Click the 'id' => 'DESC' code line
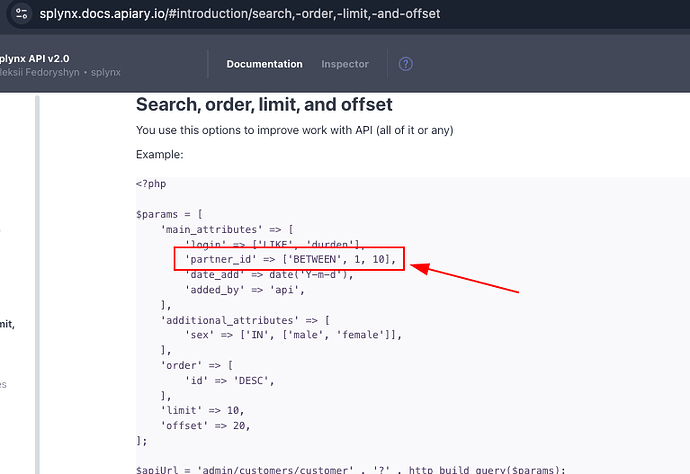This screenshot has height=474, width=690. pos(230,380)
